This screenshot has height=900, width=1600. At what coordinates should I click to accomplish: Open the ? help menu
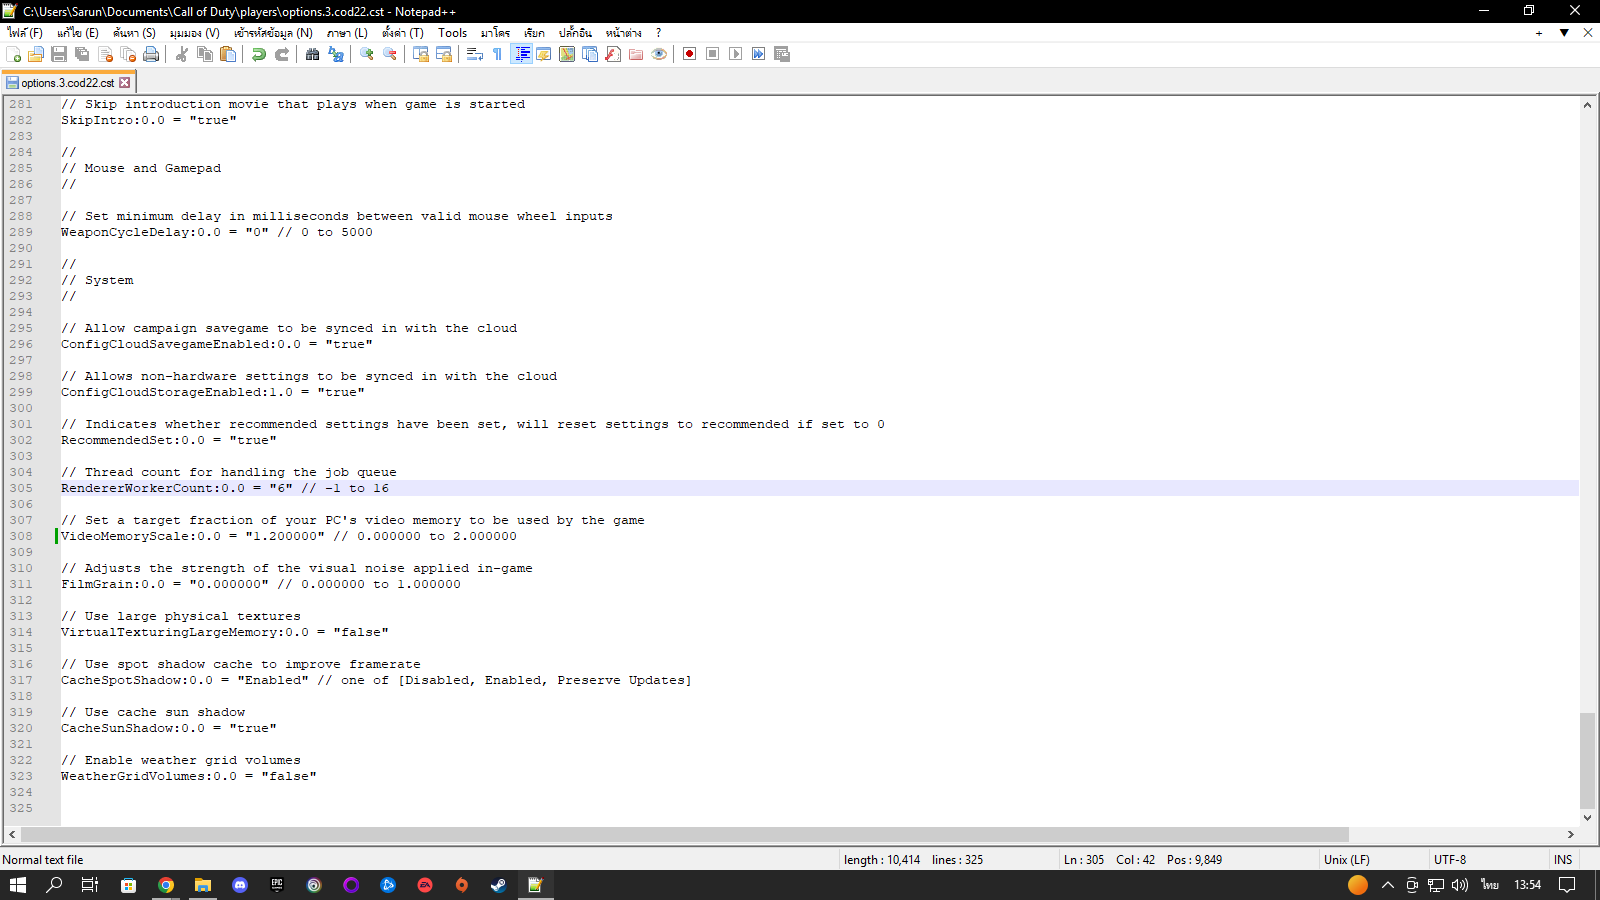click(658, 33)
